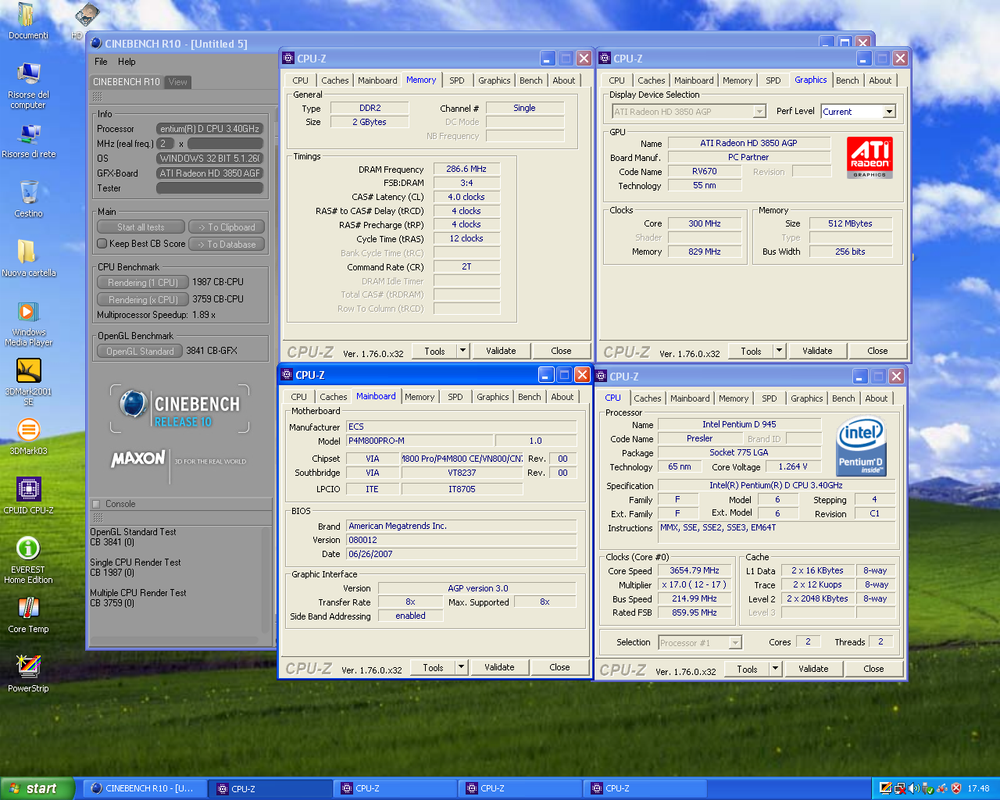
Task: Click the Intel Pentium D logo
Action: pos(861,446)
